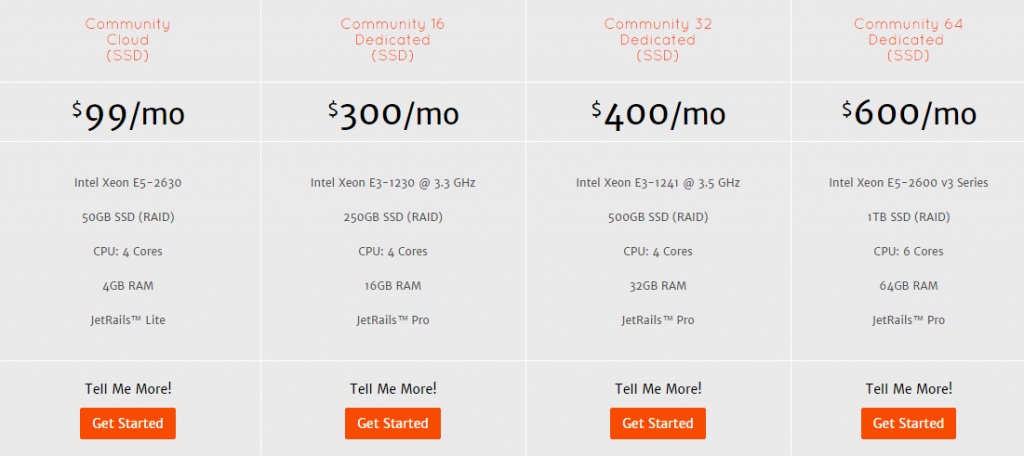Click Tell Me More under Community 16
The image size is (1024, 456).
393,389
